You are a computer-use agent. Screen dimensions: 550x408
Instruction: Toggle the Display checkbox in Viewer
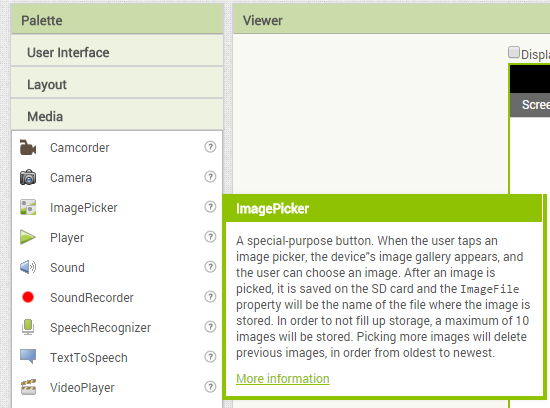pos(514,52)
